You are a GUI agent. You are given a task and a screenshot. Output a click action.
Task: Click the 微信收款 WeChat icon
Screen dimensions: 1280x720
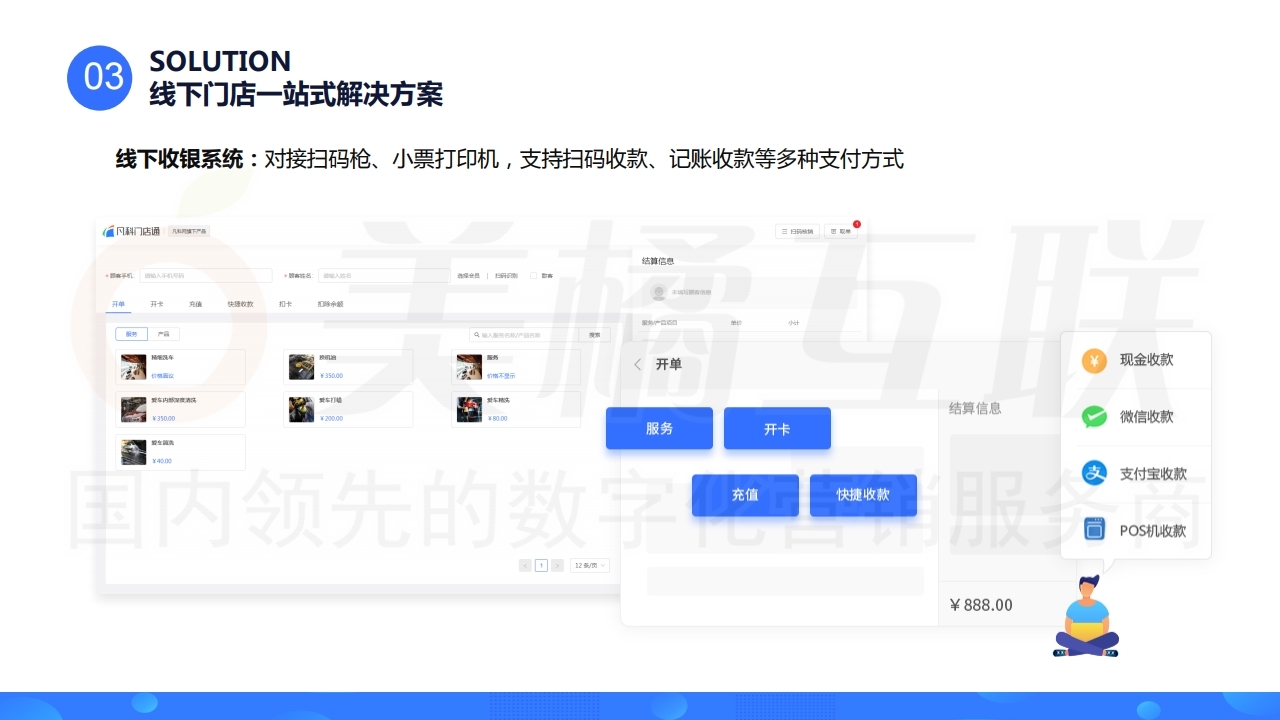(x=1094, y=417)
